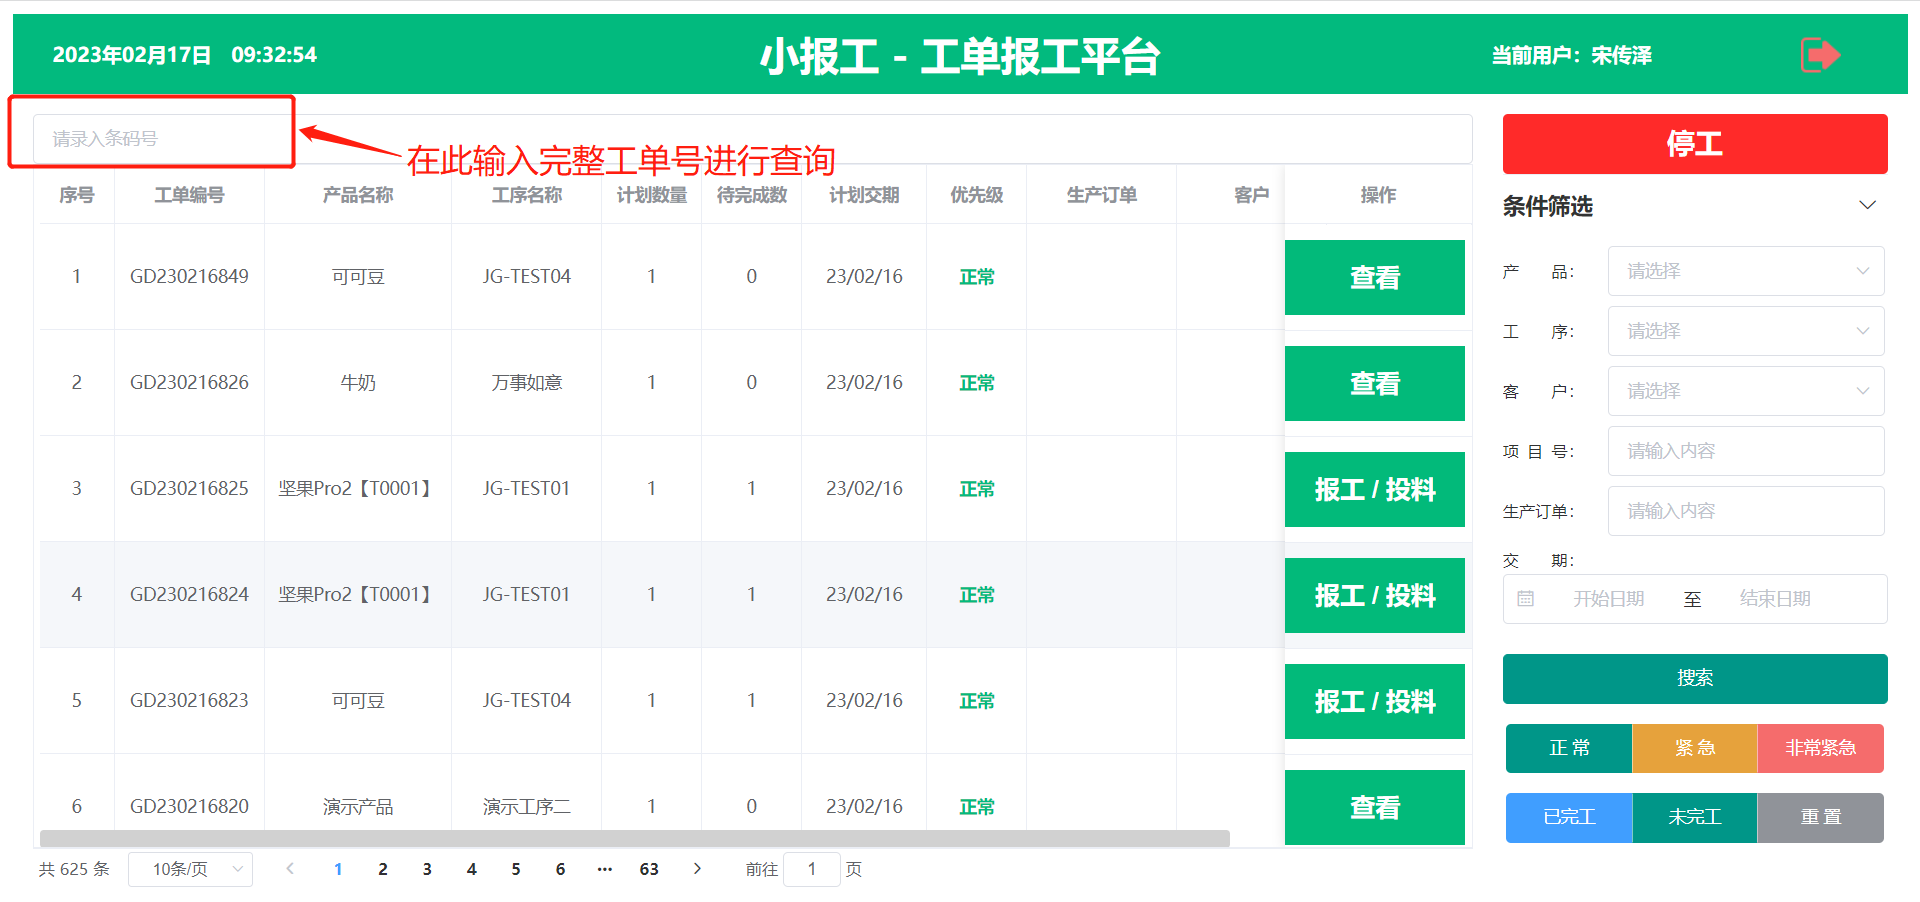Click the 搜索 search button
The height and width of the screenshot is (902, 1920).
point(1694,678)
